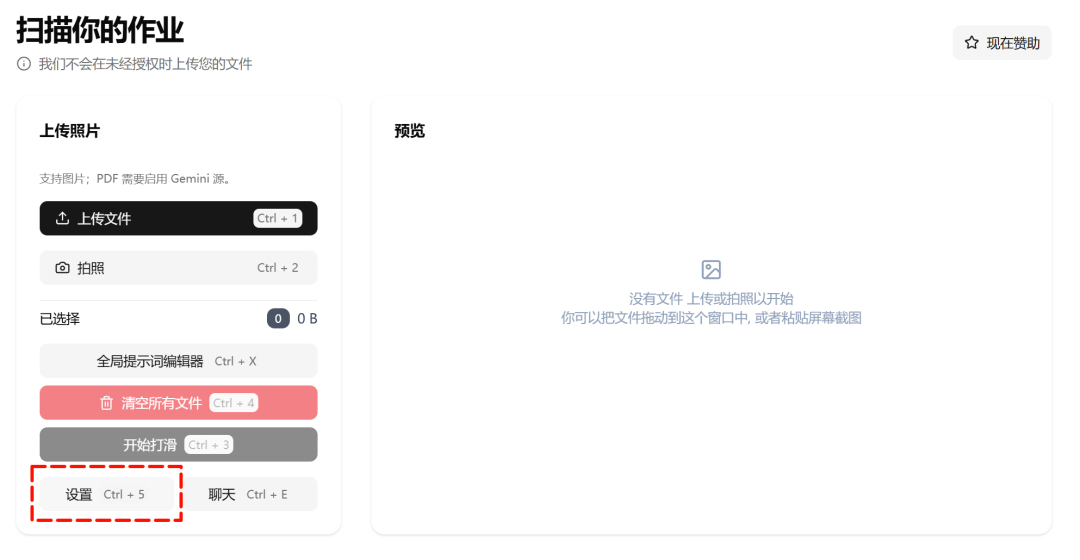1080x560 pixels.
Task: Click the trash can icon on 清空所有文件
Action: 106,403
